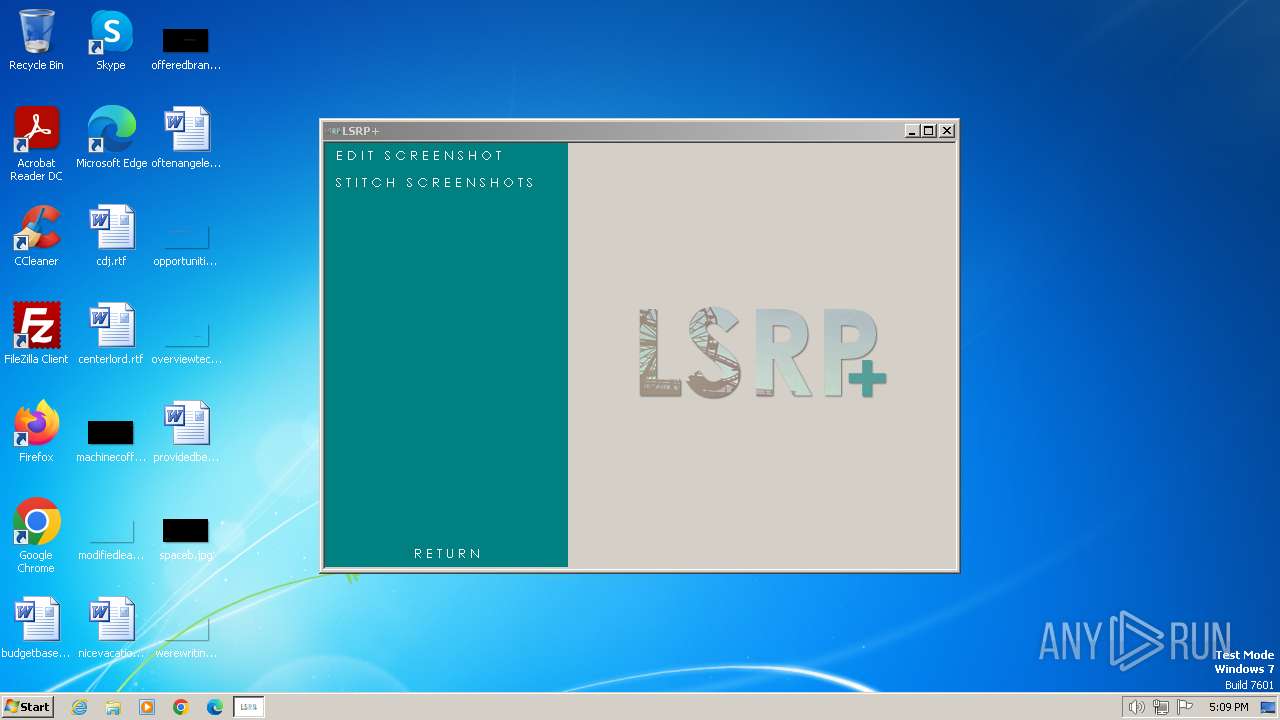Viewport: 1280px width, 720px height.
Task: Select the offeredbran... desktop file
Action: tap(186, 48)
